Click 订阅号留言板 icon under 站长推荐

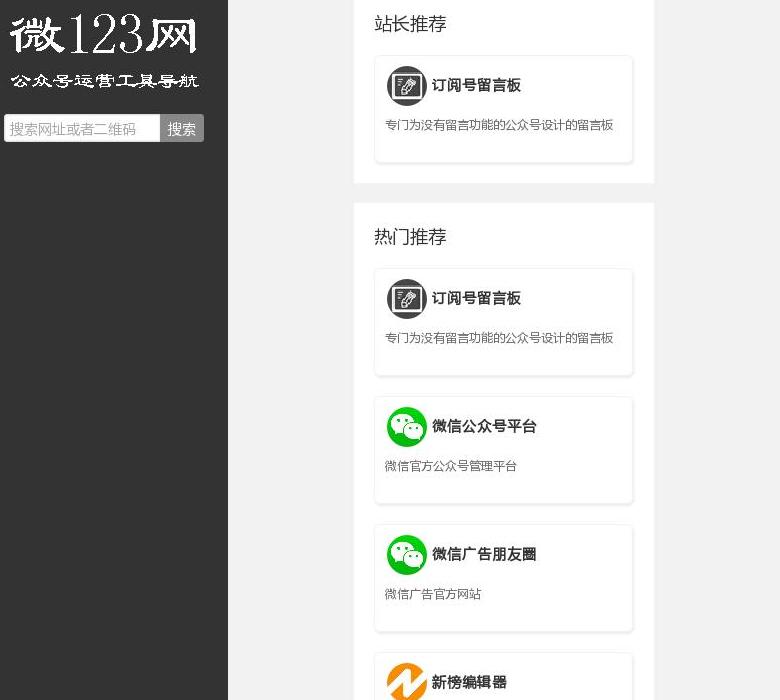coord(407,86)
